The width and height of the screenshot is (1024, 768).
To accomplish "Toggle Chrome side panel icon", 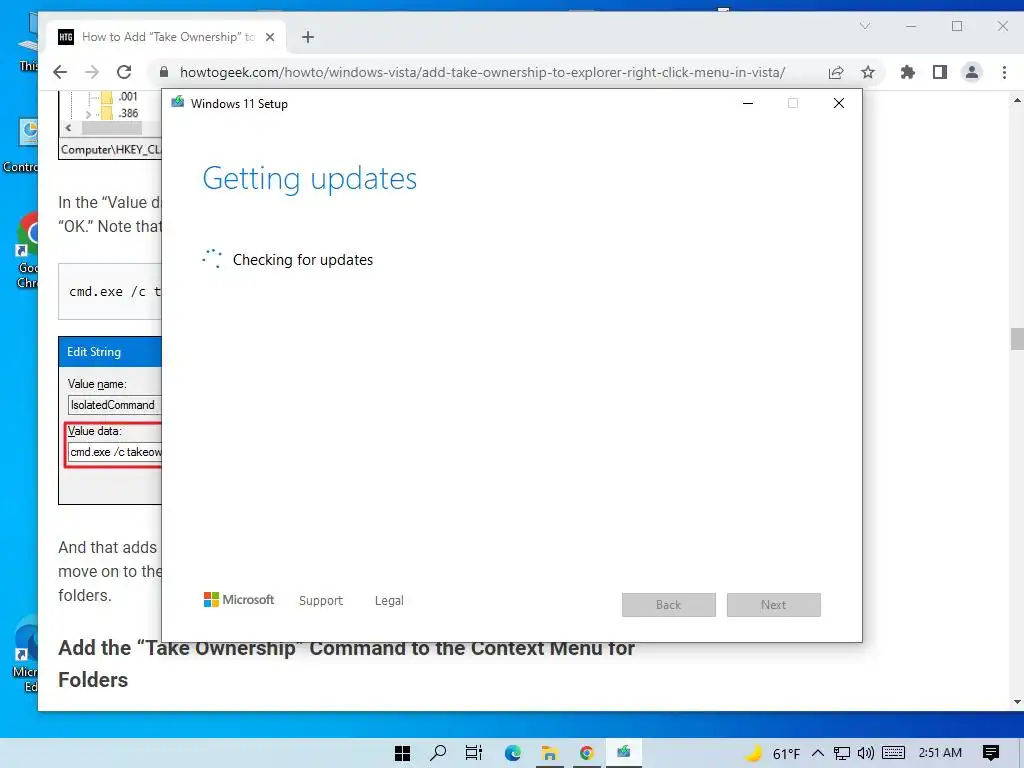I will coord(940,72).
